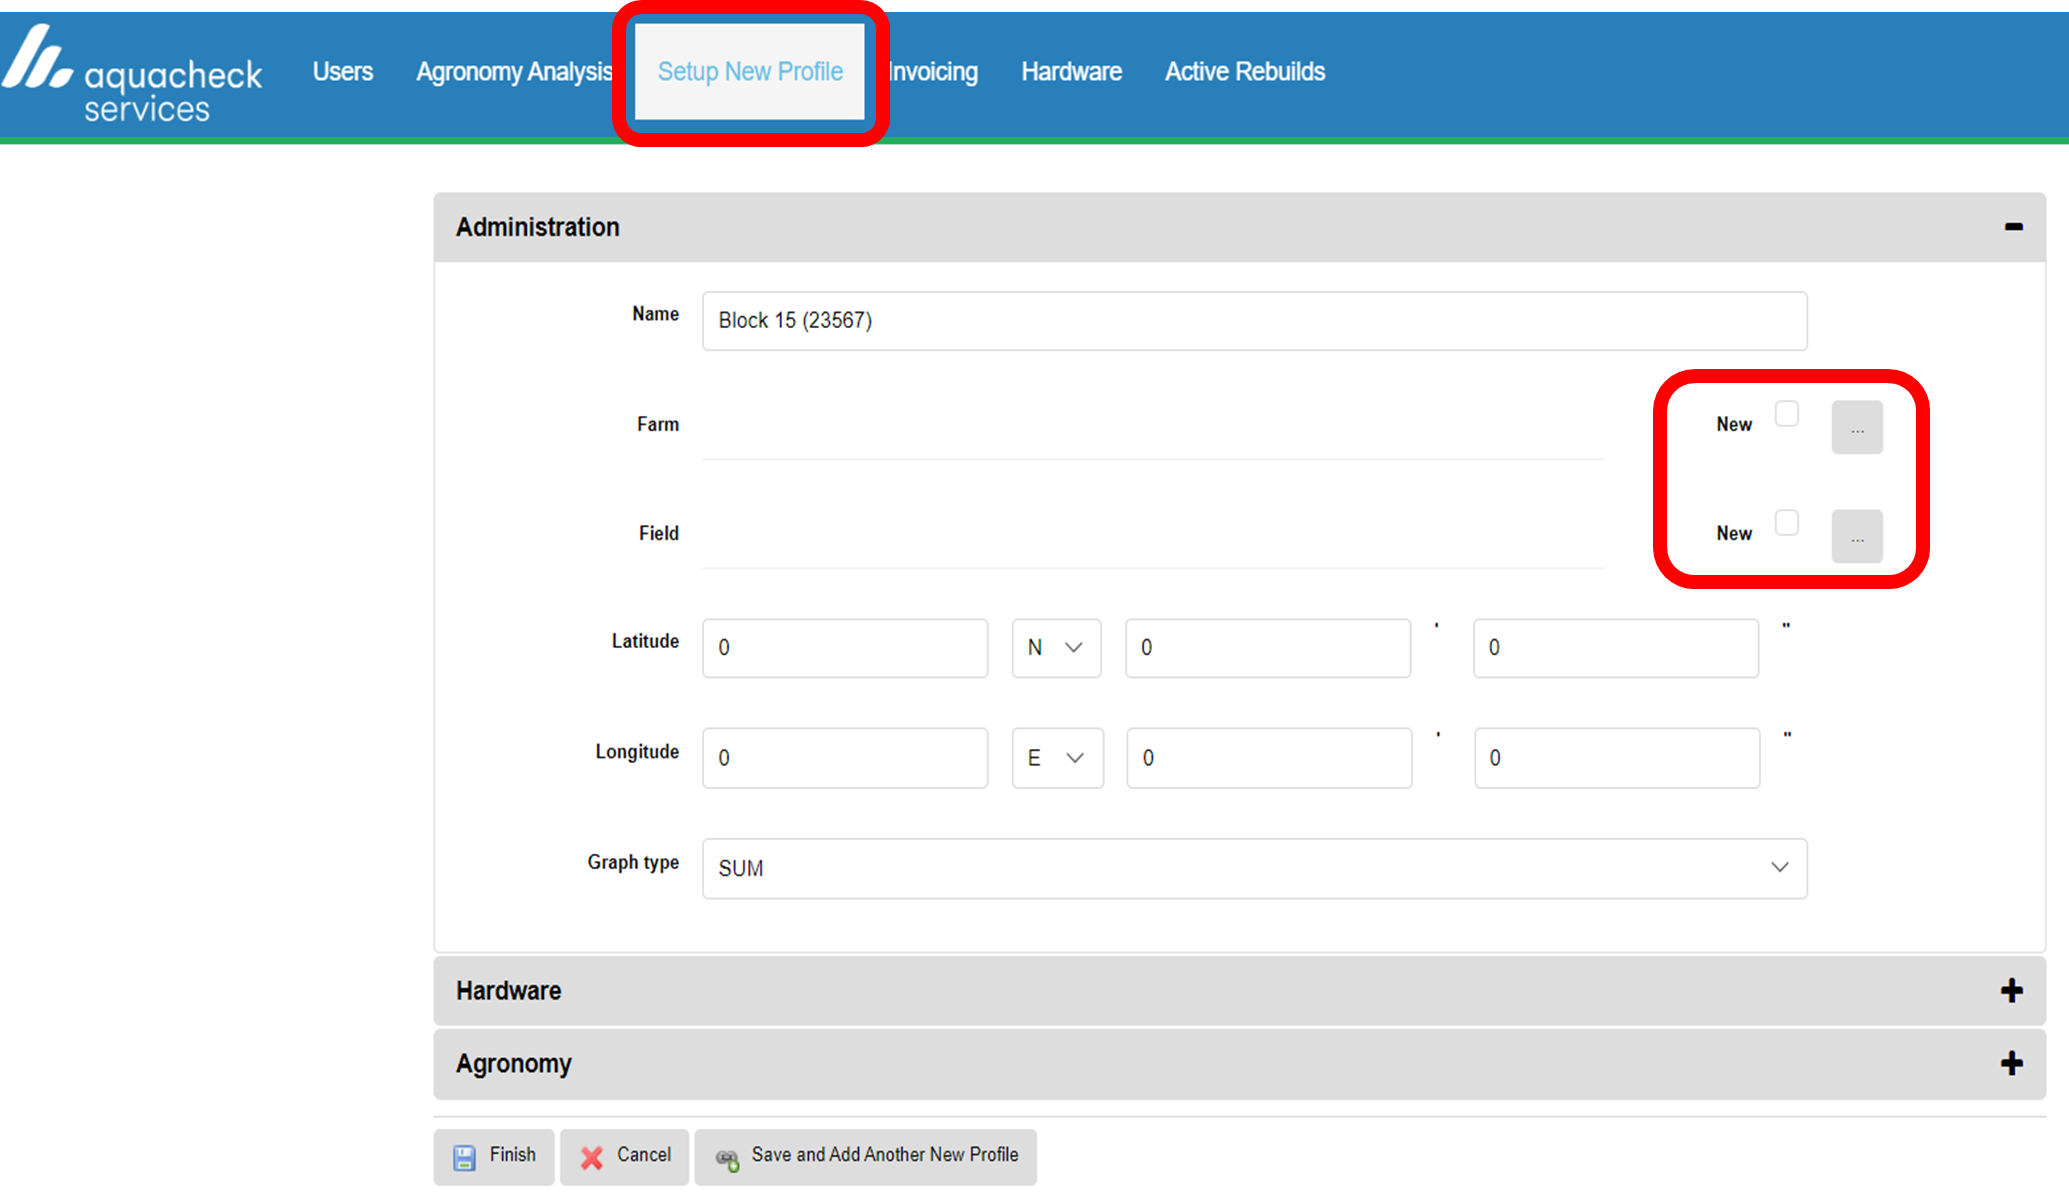
Task: Click the Save and Add Another icon
Action: [727, 1159]
